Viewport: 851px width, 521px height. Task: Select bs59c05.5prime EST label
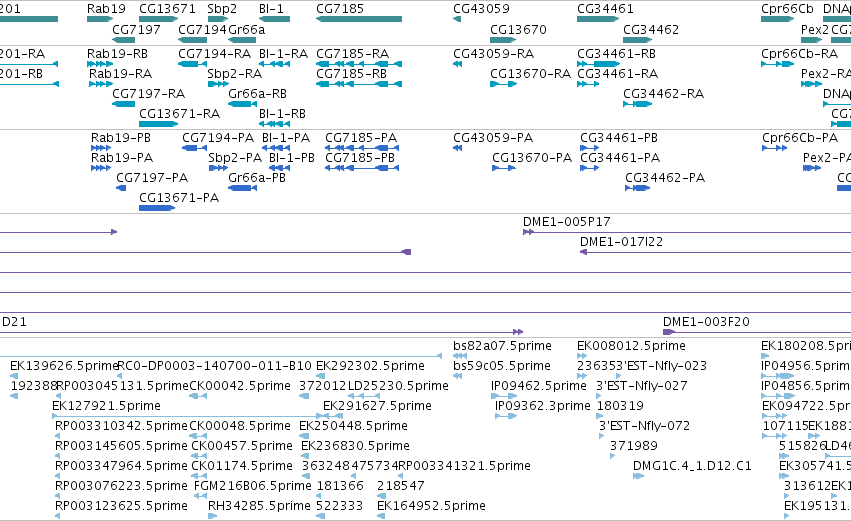501,366
